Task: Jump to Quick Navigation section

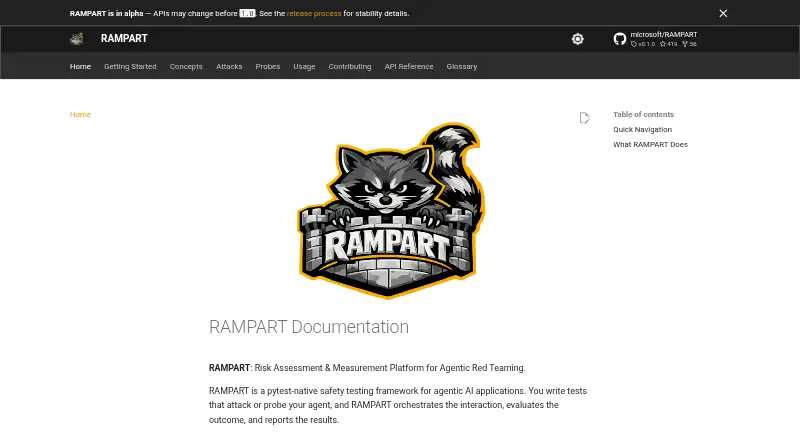Action: [642, 130]
